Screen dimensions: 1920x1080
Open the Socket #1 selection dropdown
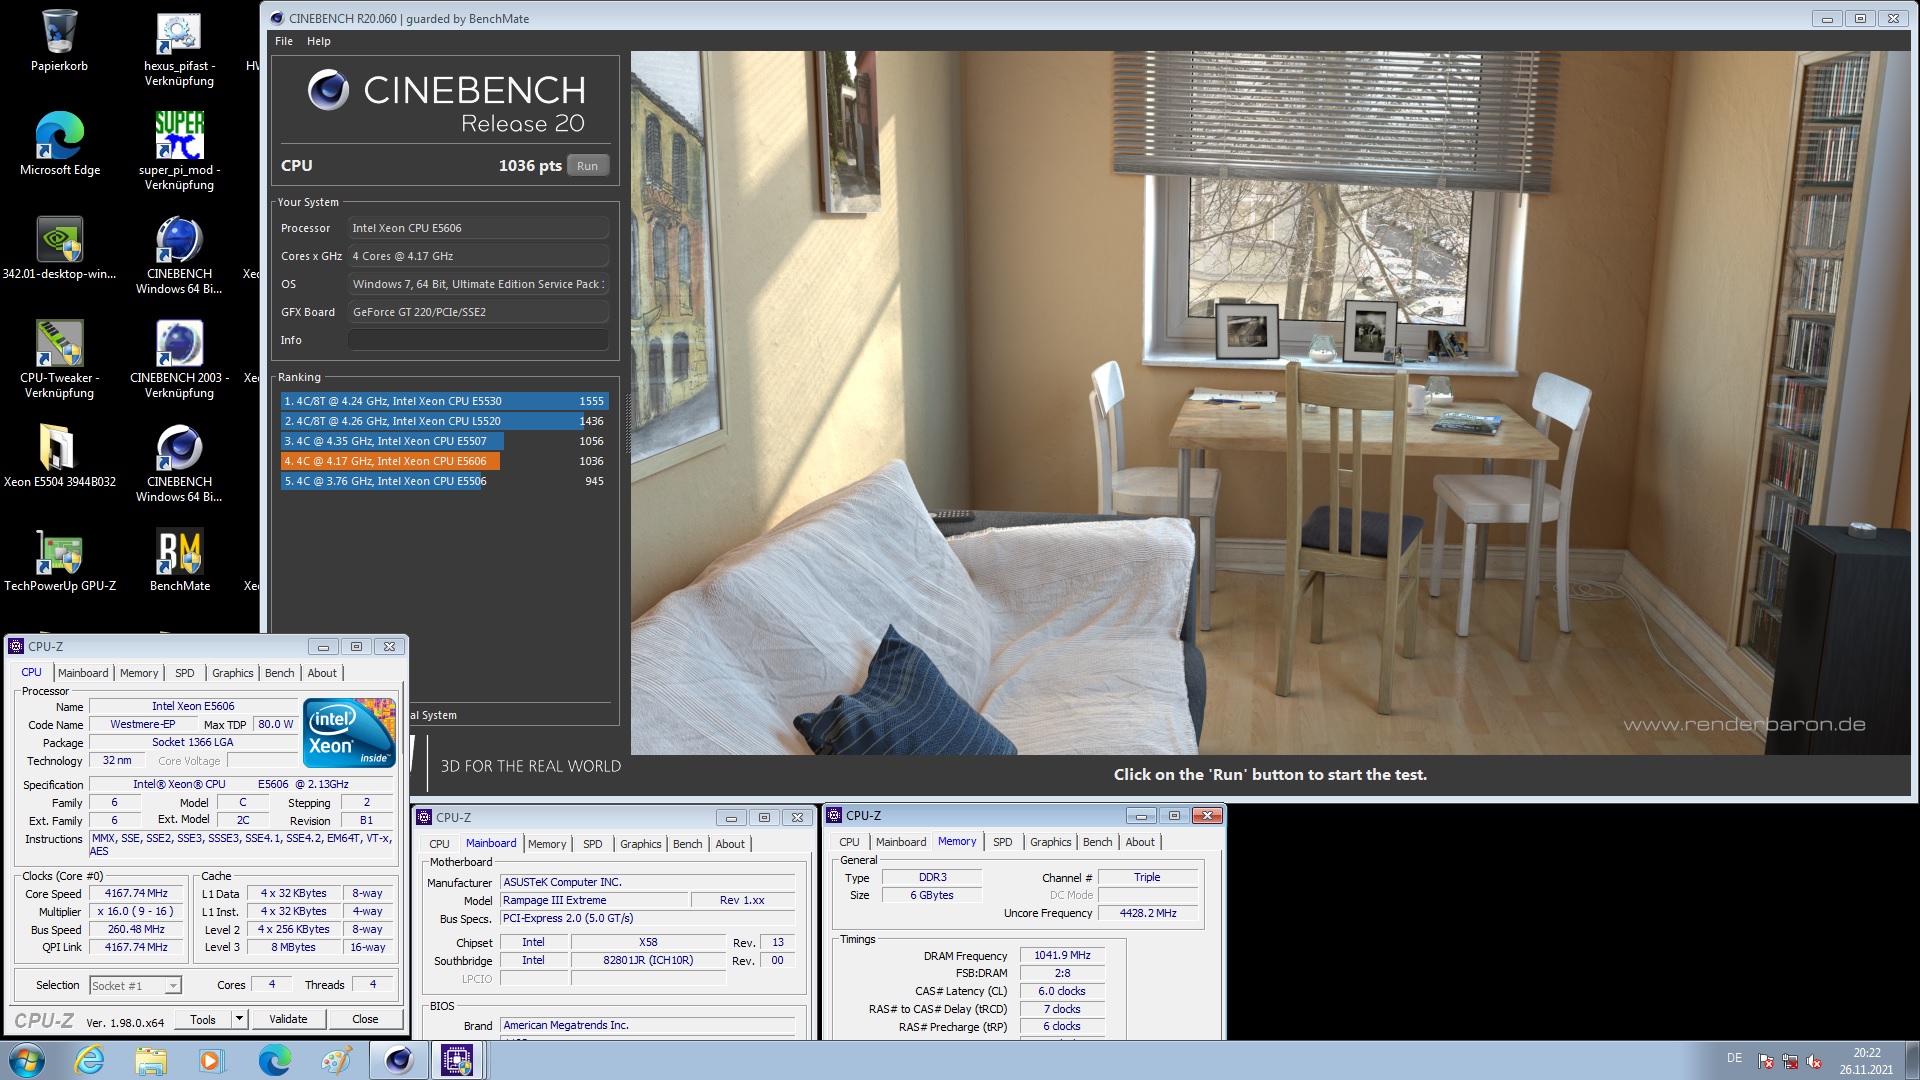click(136, 985)
